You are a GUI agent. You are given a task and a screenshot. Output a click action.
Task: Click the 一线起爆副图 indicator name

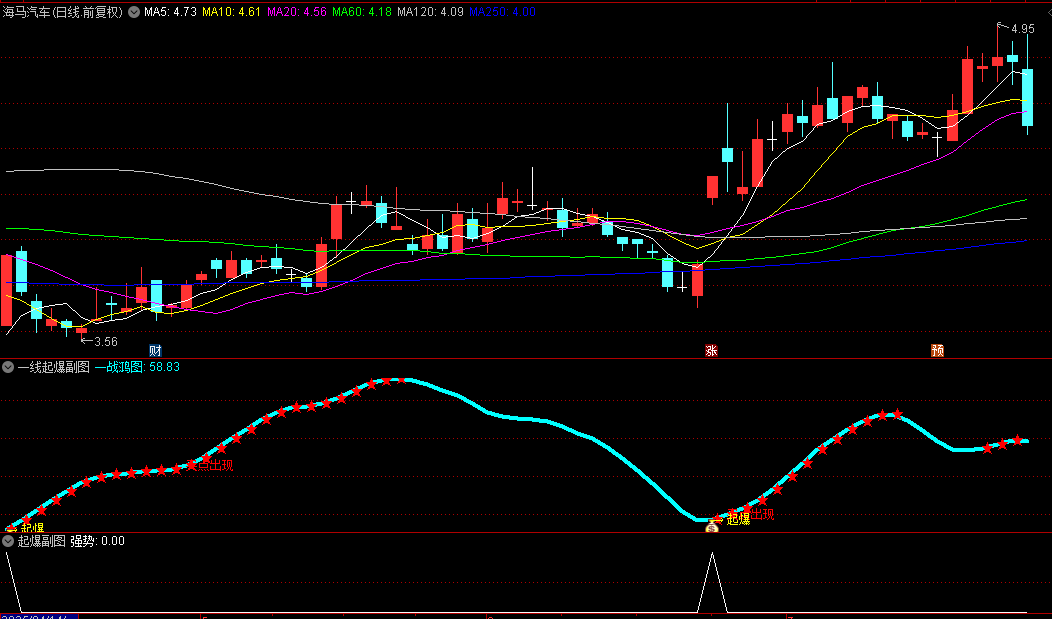(54, 367)
